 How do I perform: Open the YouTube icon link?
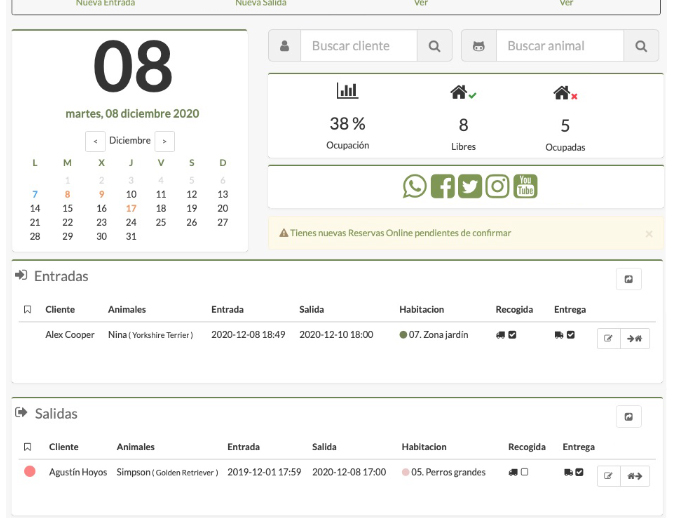pos(525,186)
